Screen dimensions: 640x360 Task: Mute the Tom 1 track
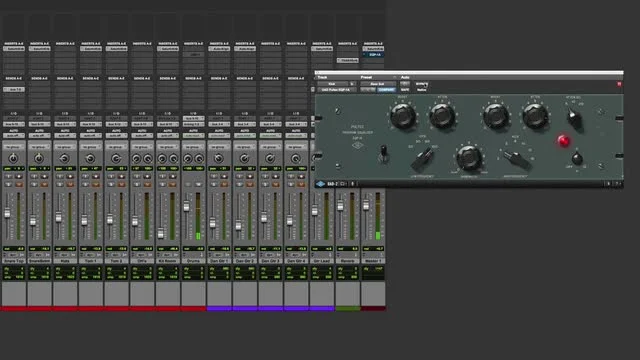96,185
